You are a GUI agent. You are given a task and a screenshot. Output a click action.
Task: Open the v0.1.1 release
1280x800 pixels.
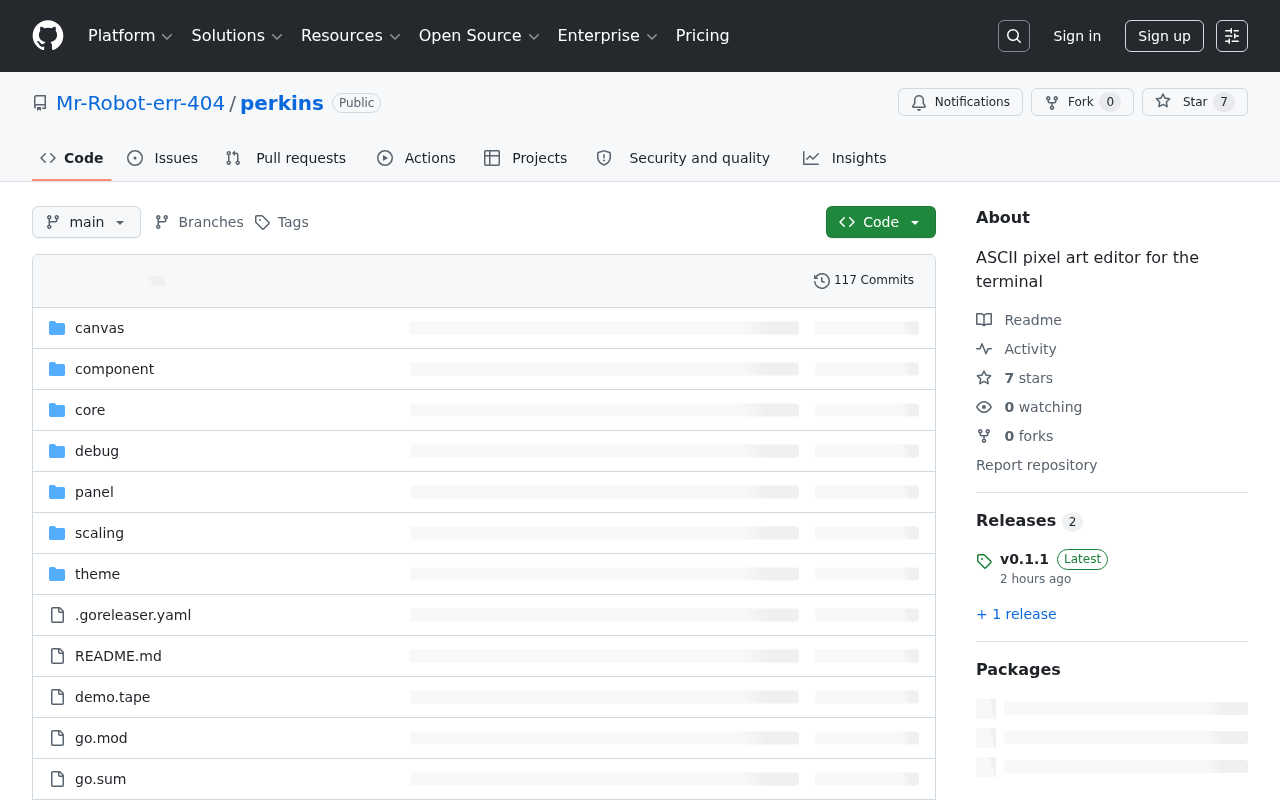(1024, 559)
